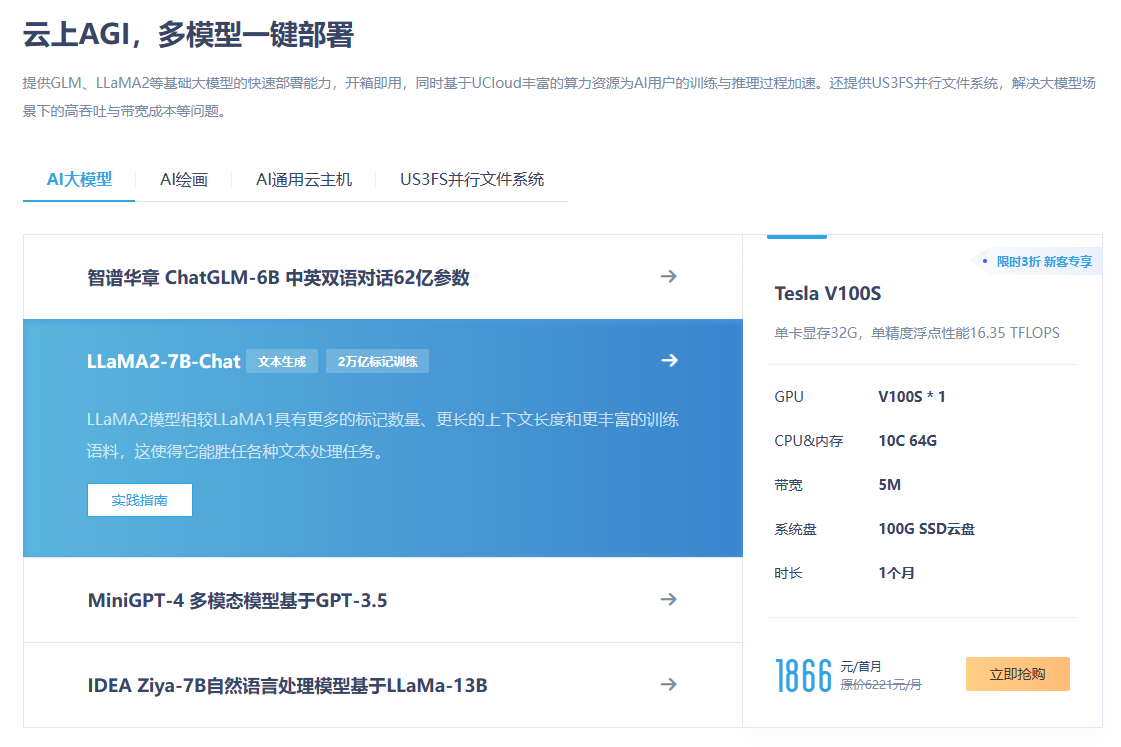Image resolution: width=1121 pixels, height=747 pixels.
Task: Select the 100G SSD云盘 value
Action: (927, 529)
